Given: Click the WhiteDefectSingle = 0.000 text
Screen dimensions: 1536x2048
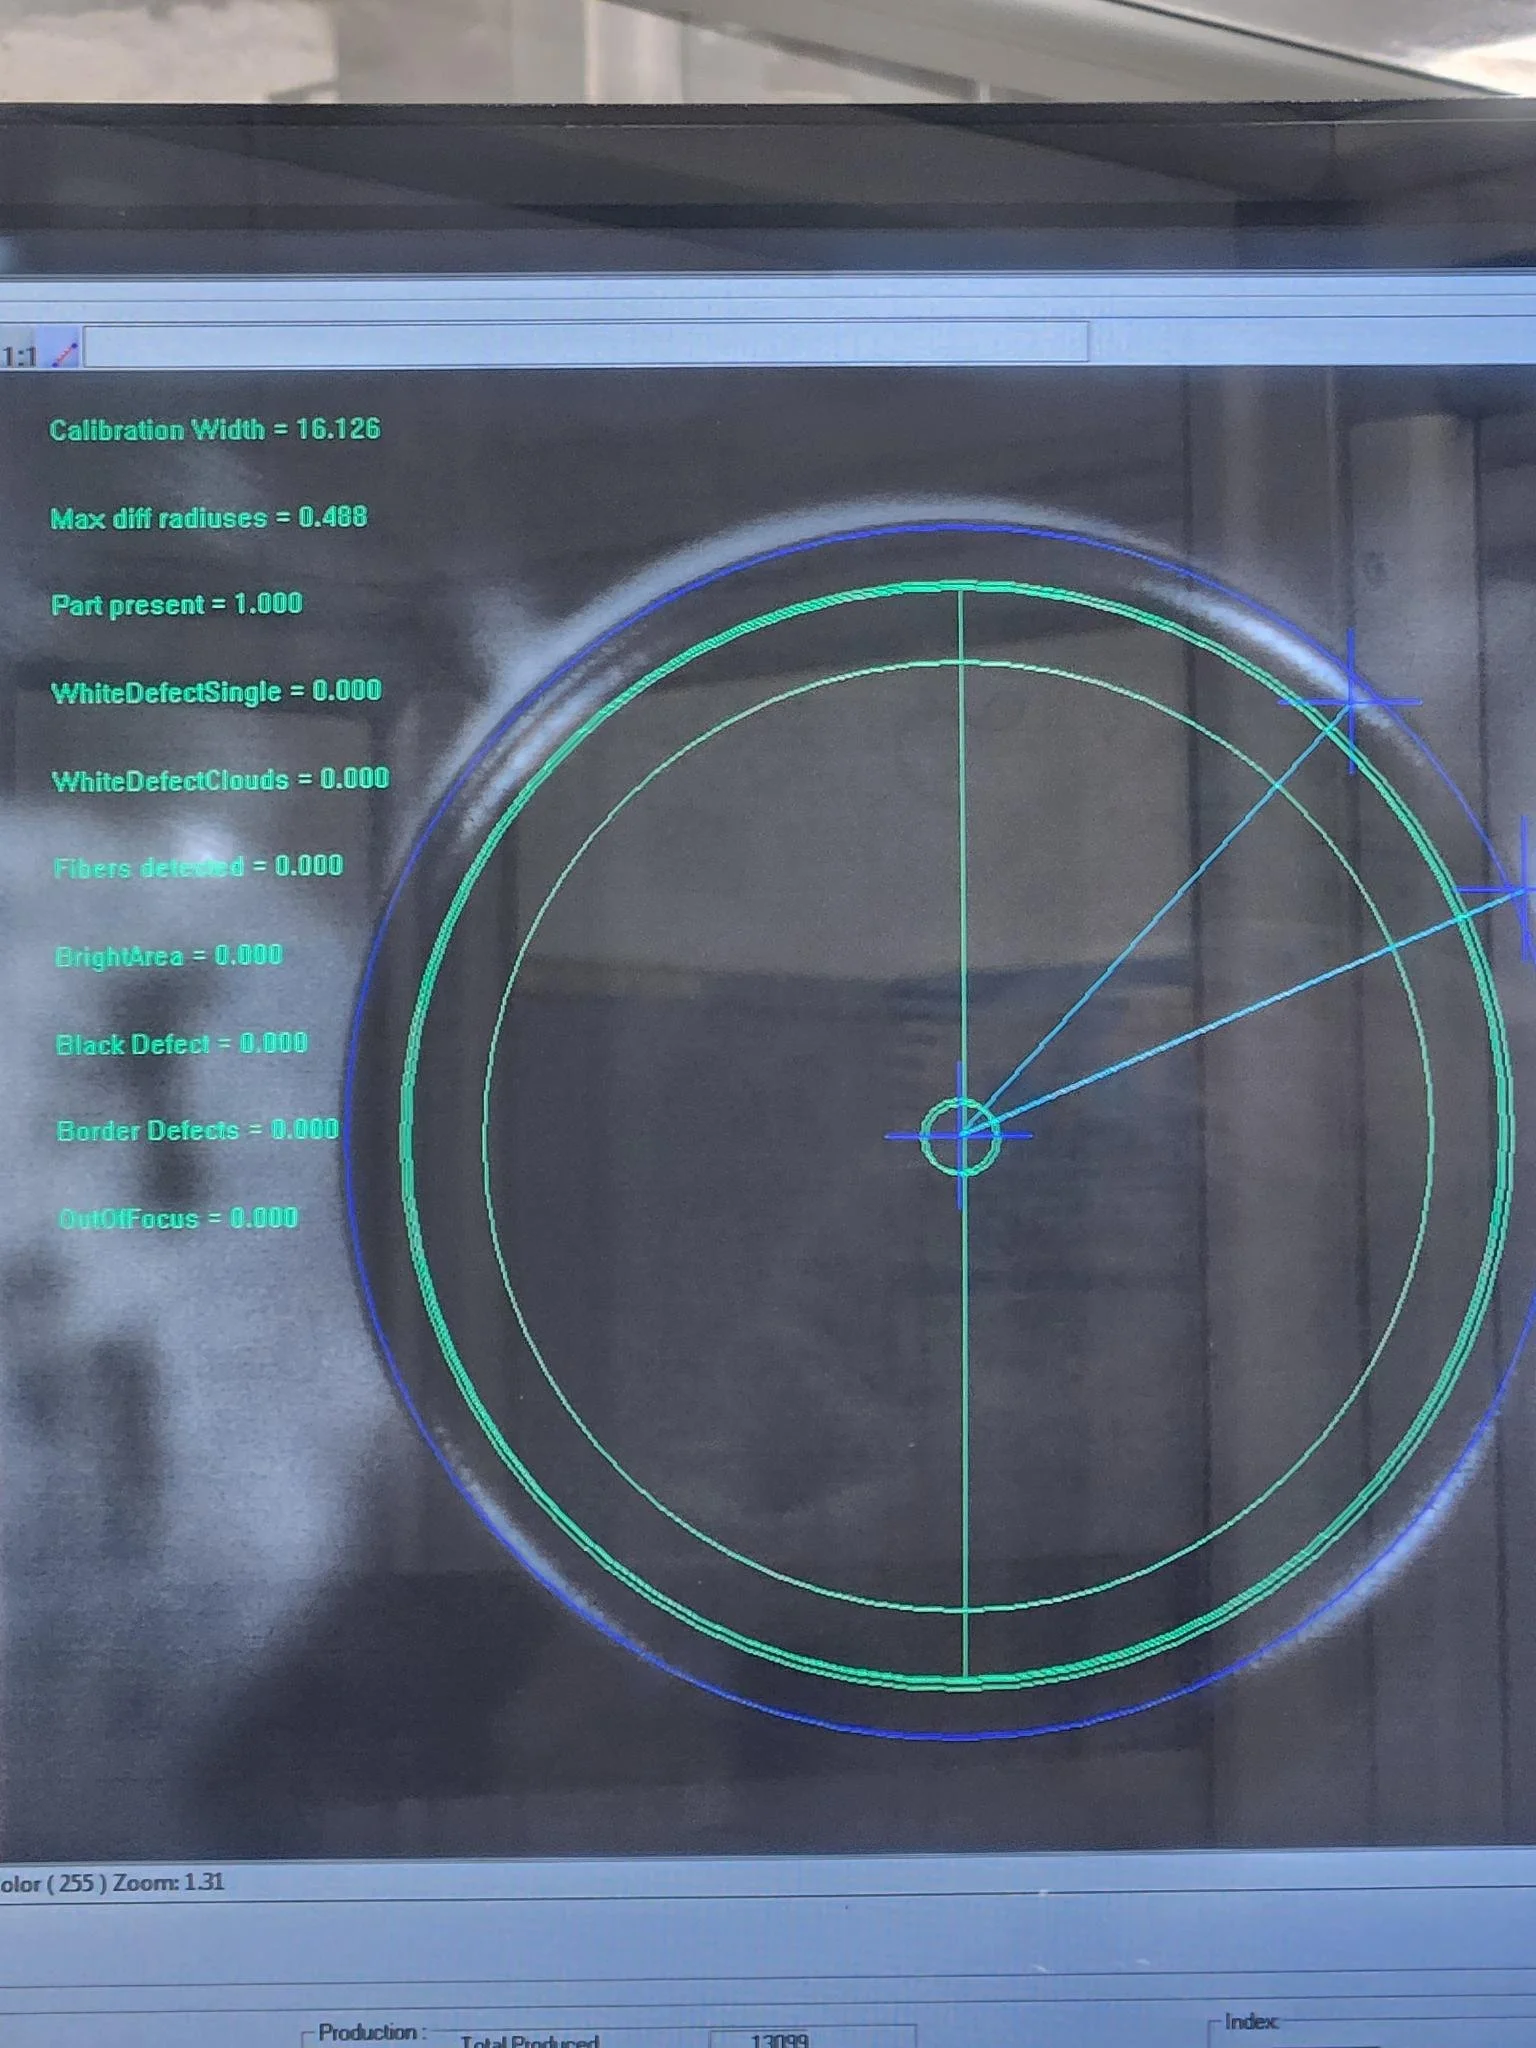Looking at the screenshot, I should tap(216, 692).
